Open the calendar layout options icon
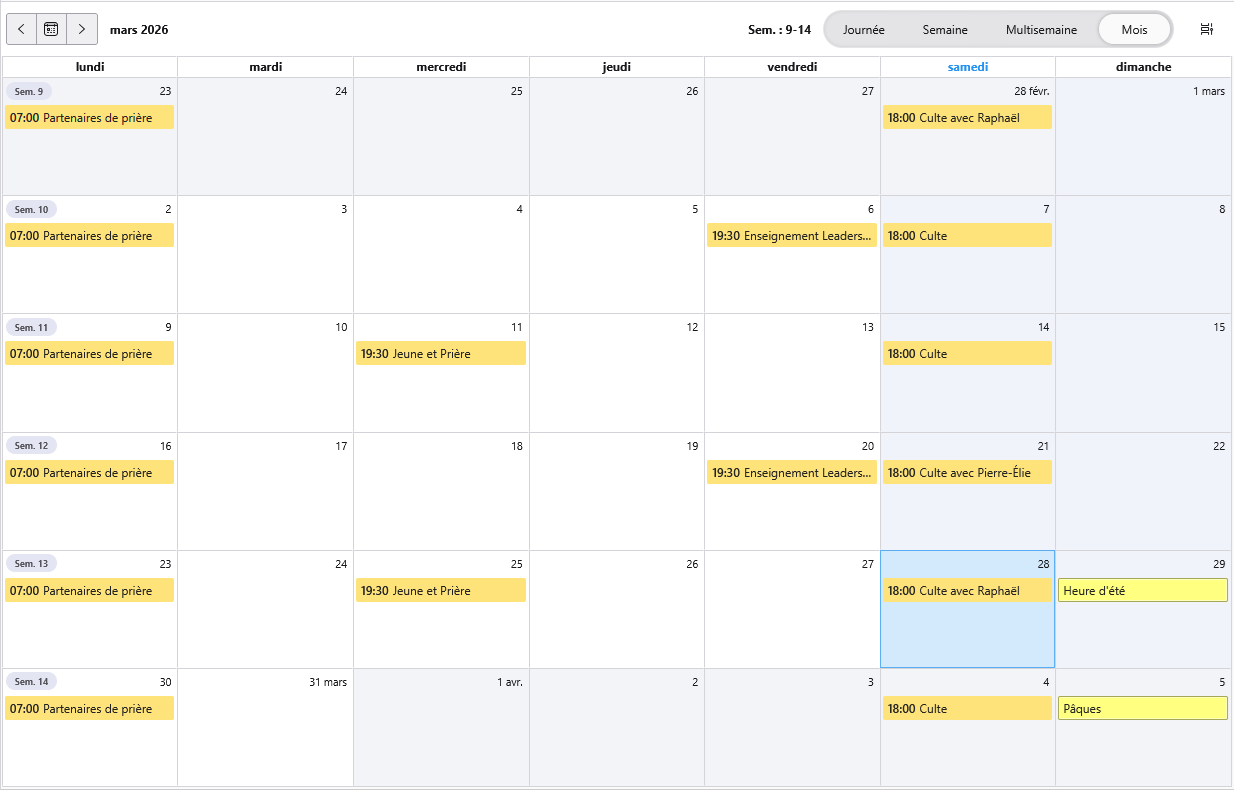This screenshot has height=790, width=1234. coord(1206,29)
